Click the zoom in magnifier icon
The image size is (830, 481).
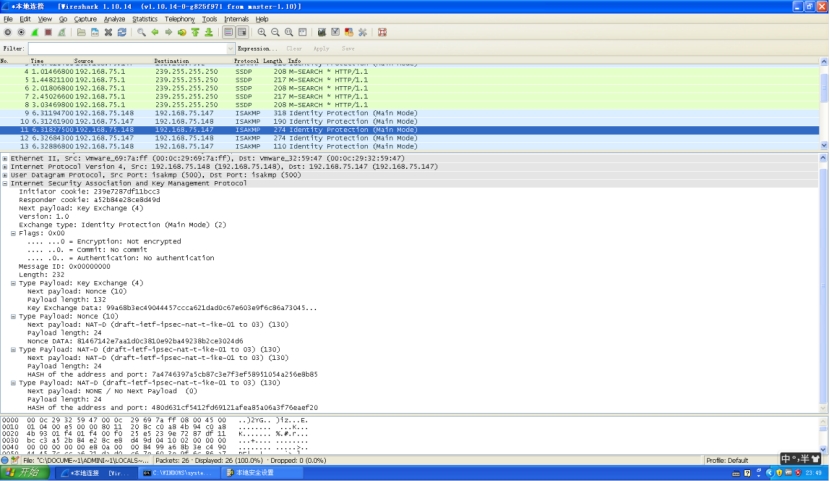pyautogui.click(x=261, y=32)
